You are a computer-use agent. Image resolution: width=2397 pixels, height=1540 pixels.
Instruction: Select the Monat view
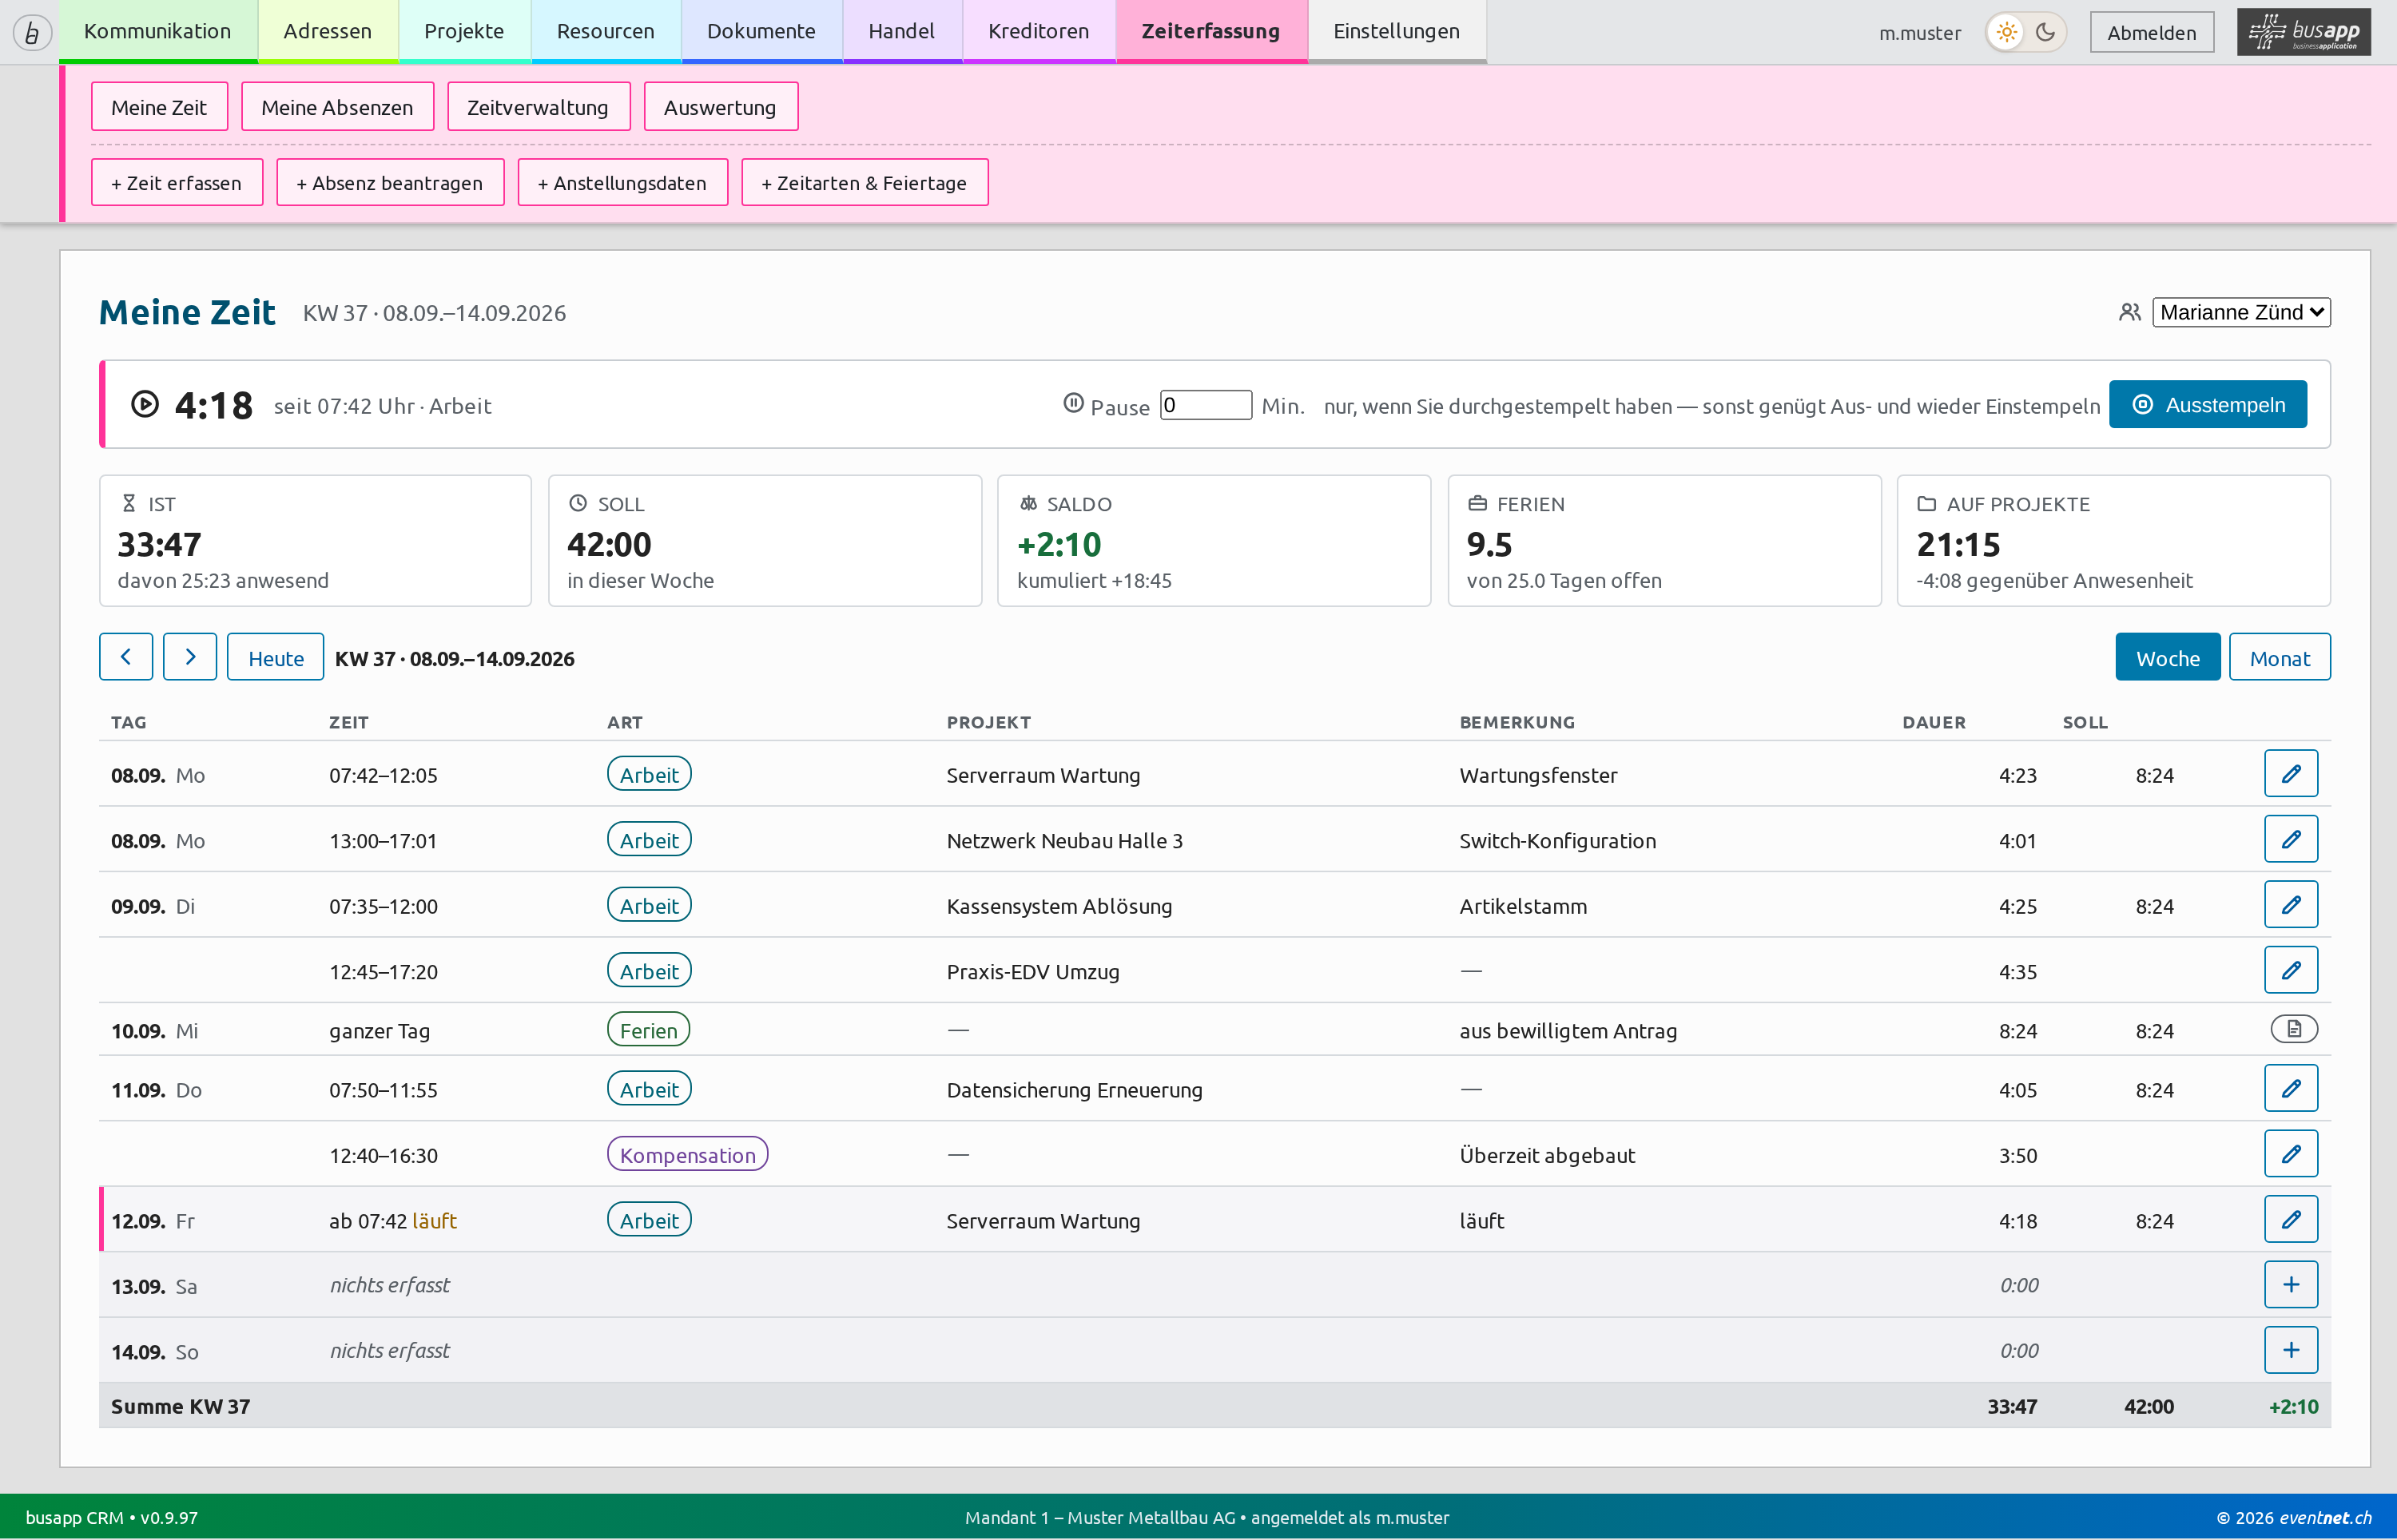tap(2279, 657)
